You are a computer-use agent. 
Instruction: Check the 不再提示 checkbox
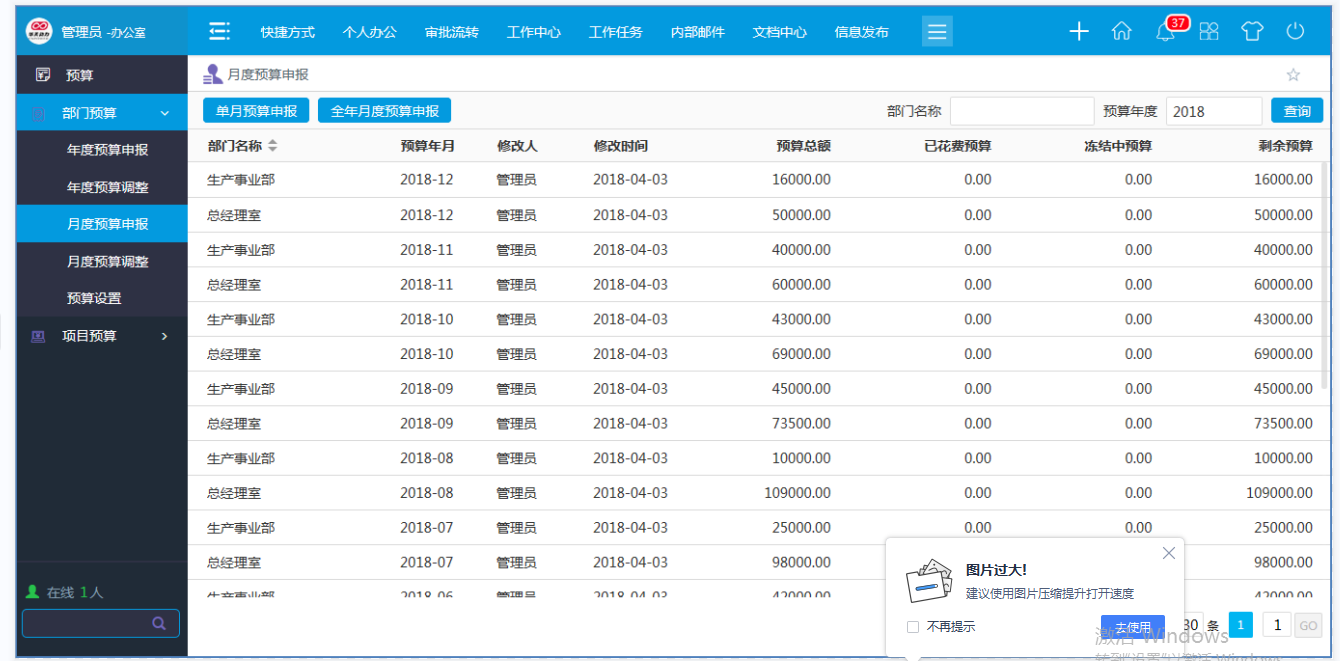coord(912,627)
